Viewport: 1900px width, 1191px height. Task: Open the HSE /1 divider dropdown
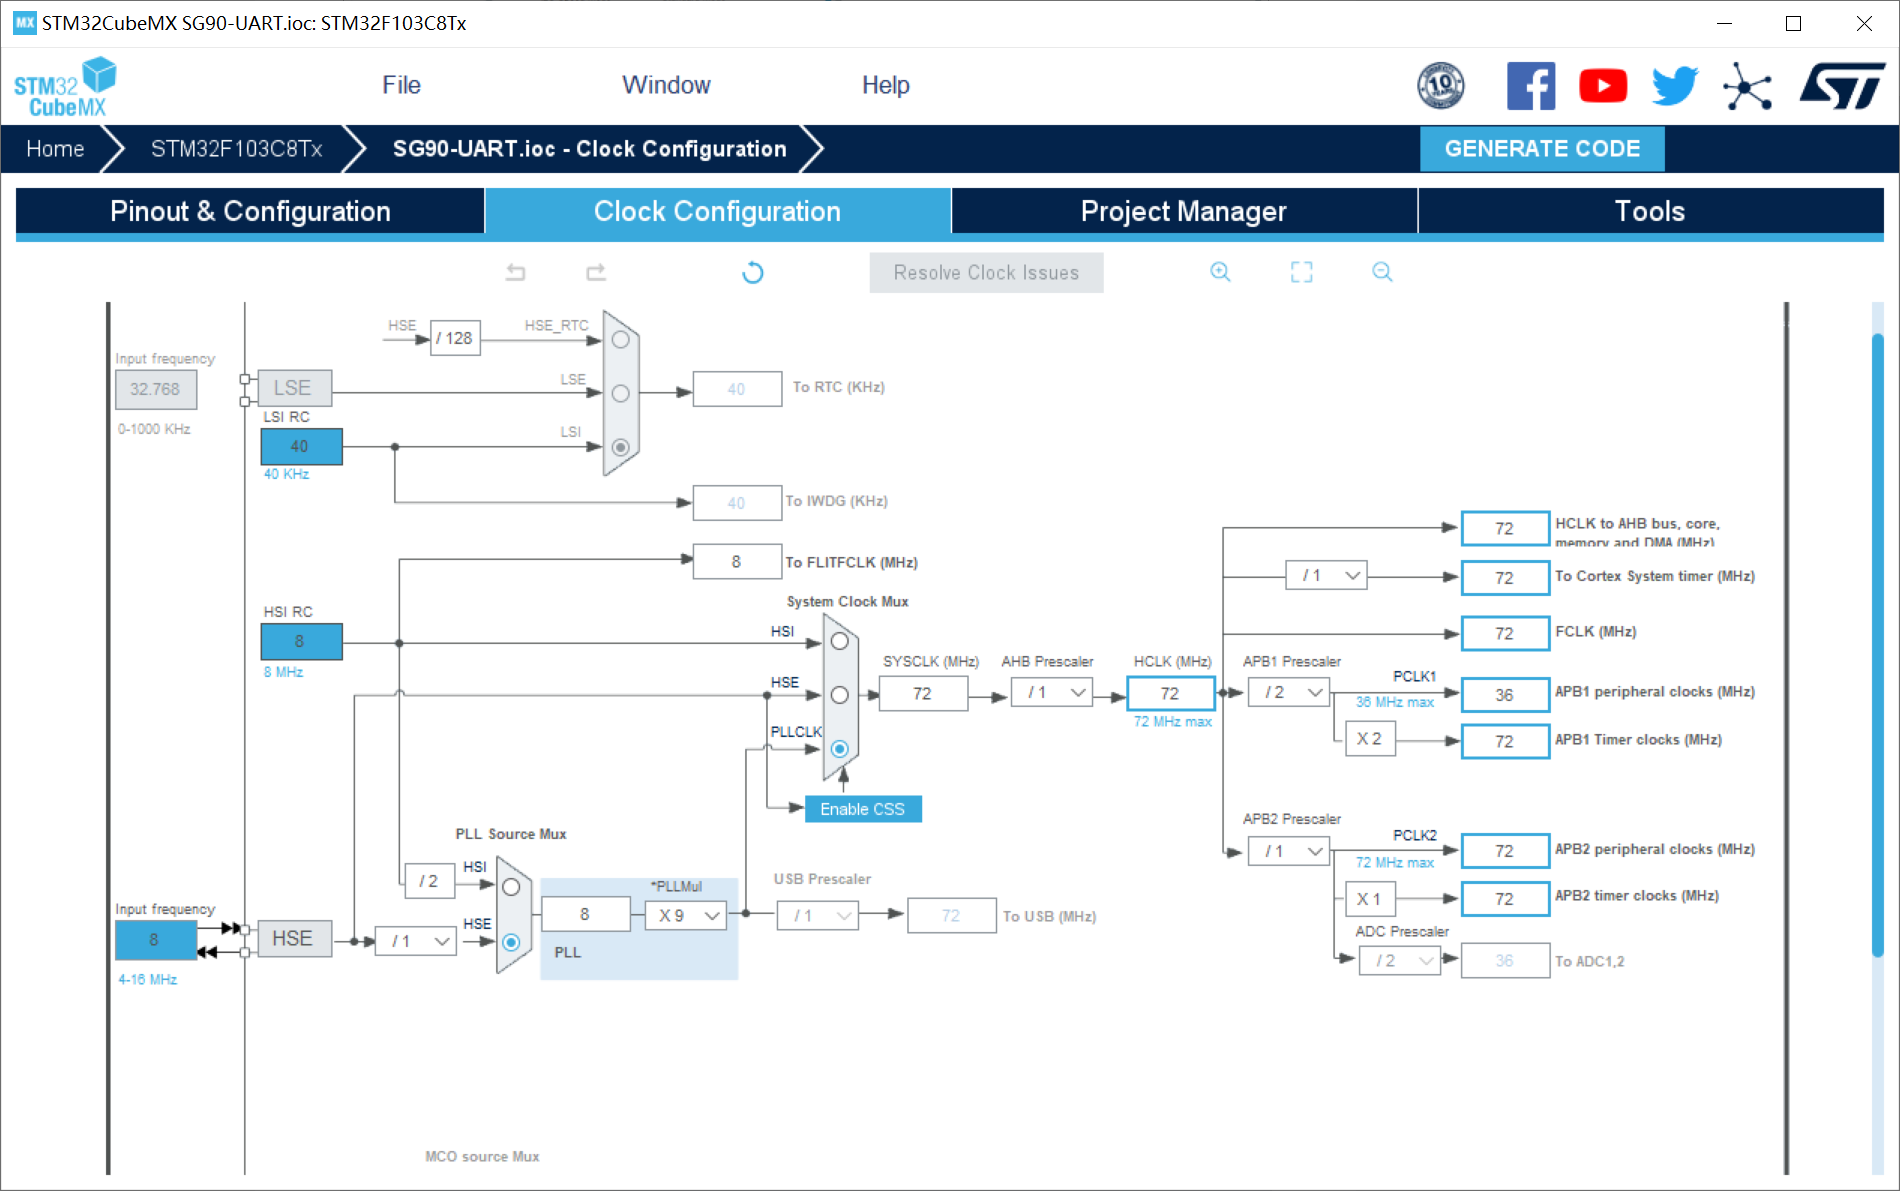tap(416, 941)
